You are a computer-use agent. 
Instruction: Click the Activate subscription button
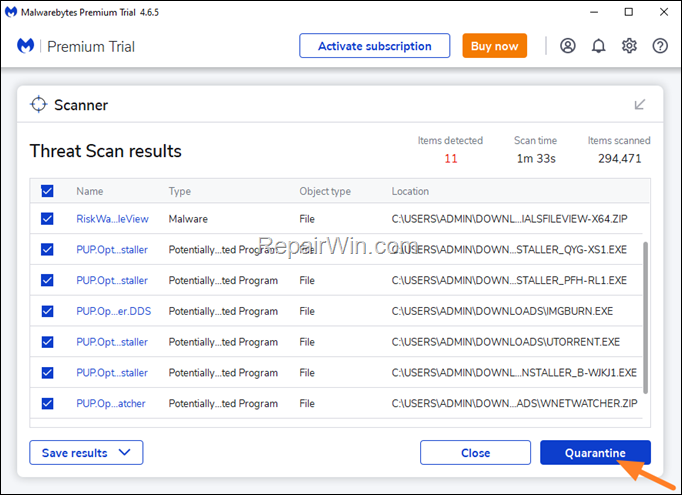click(374, 46)
